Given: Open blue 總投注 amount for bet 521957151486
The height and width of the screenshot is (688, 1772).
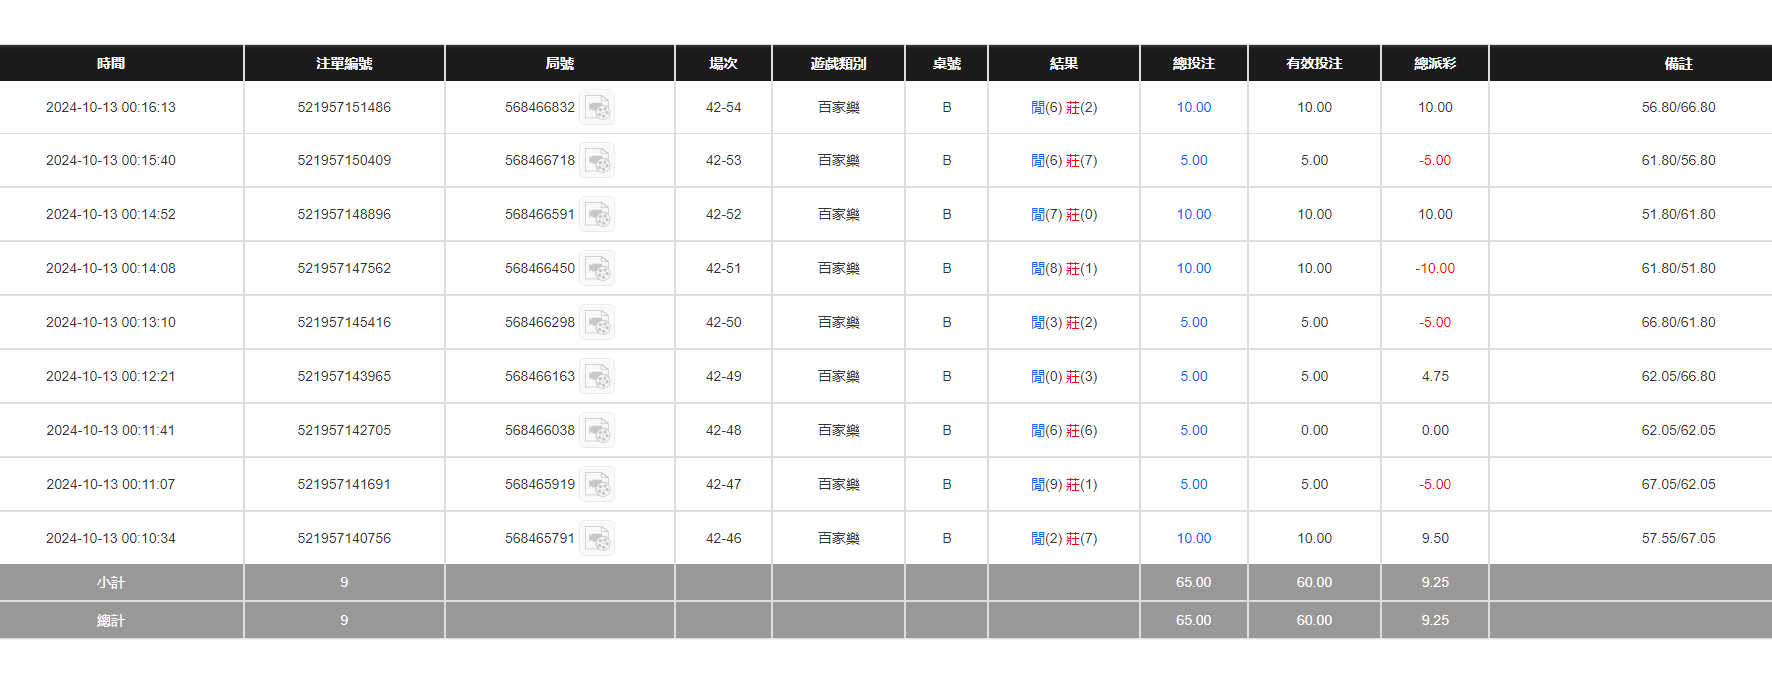Looking at the screenshot, I should pyautogui.click(x=1193, y=108).
